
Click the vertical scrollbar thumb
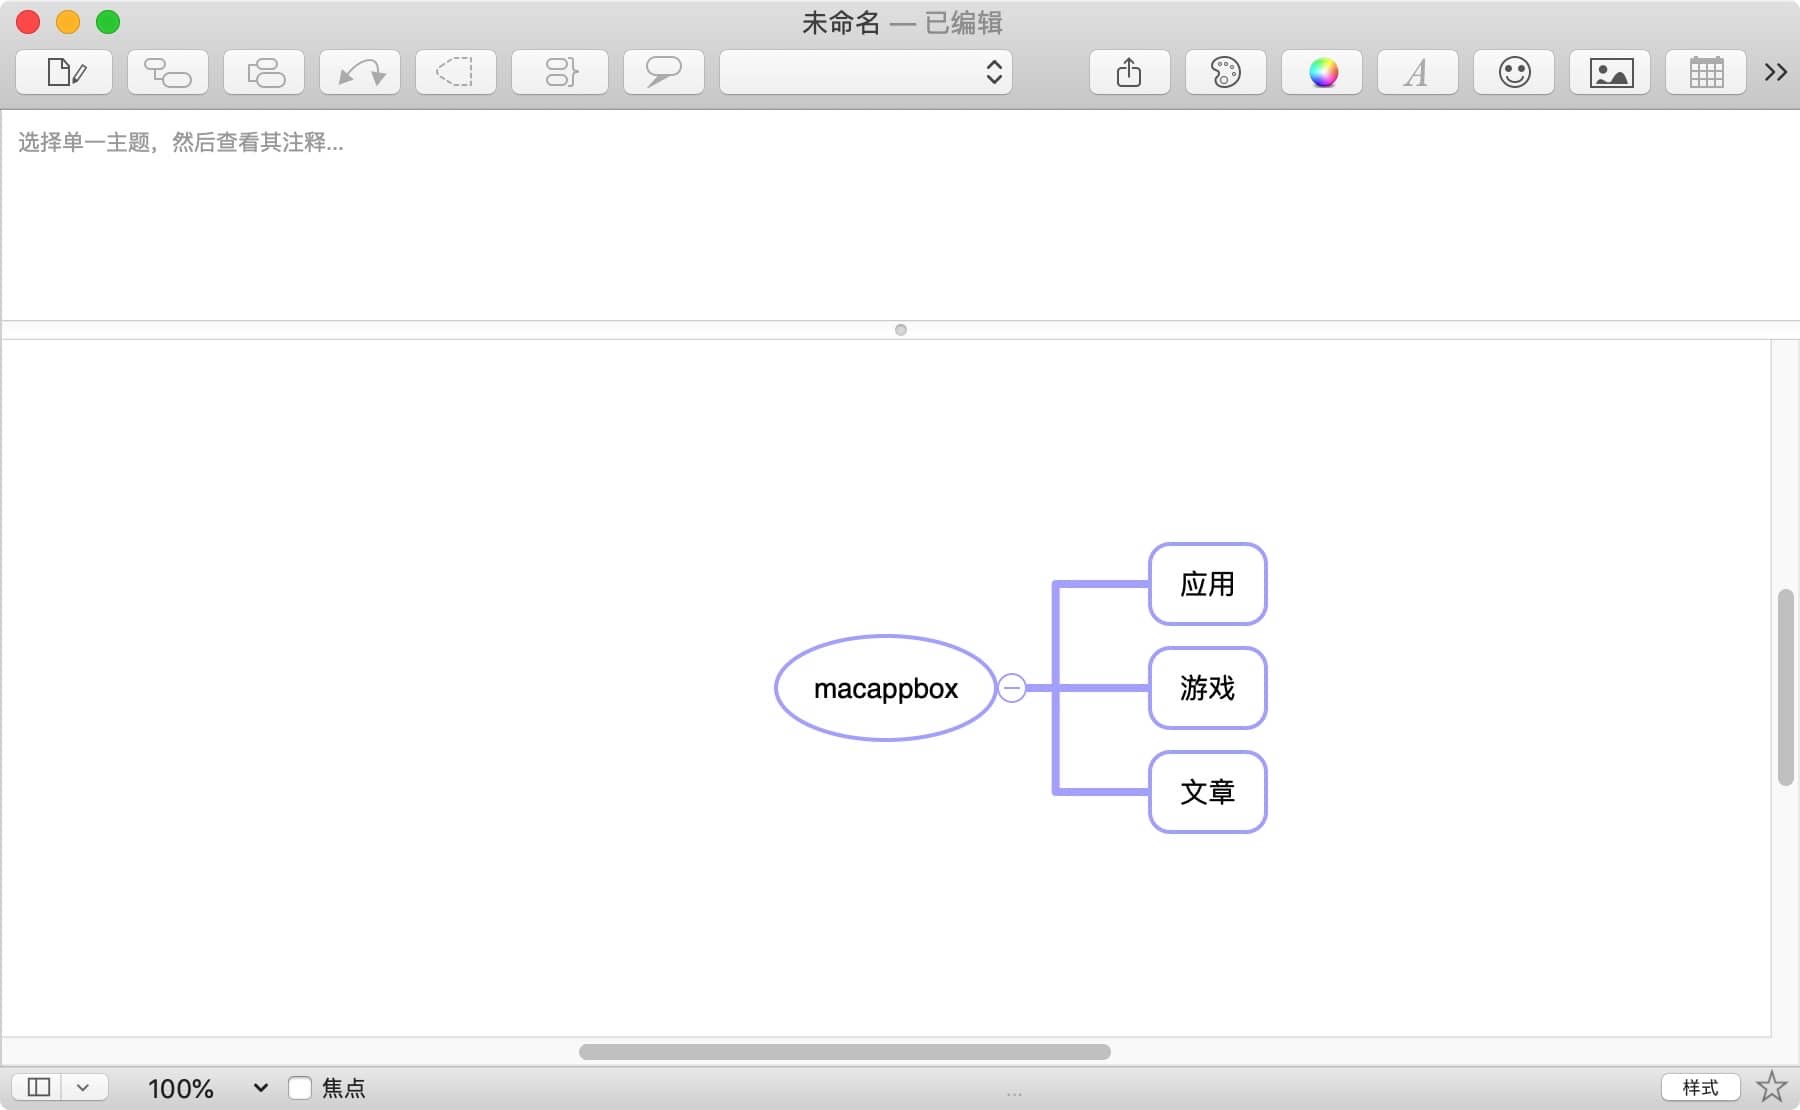click(x=1785, y=688)
